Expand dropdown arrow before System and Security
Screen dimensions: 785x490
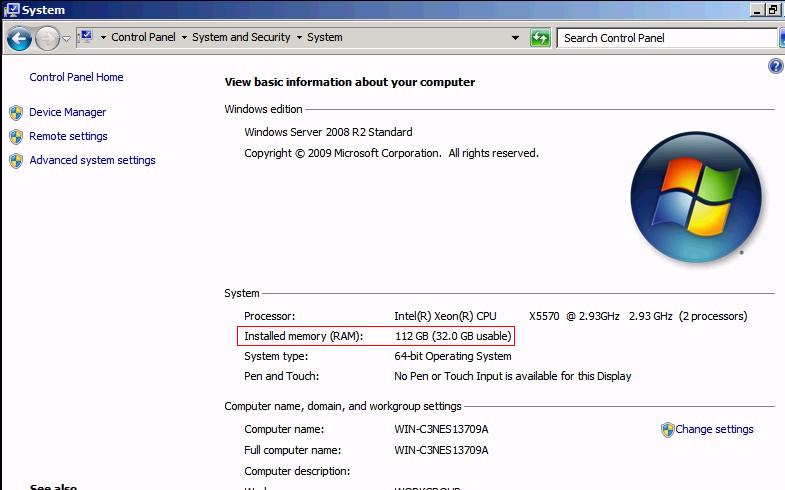pyautogui.click(x=184, y=38)
